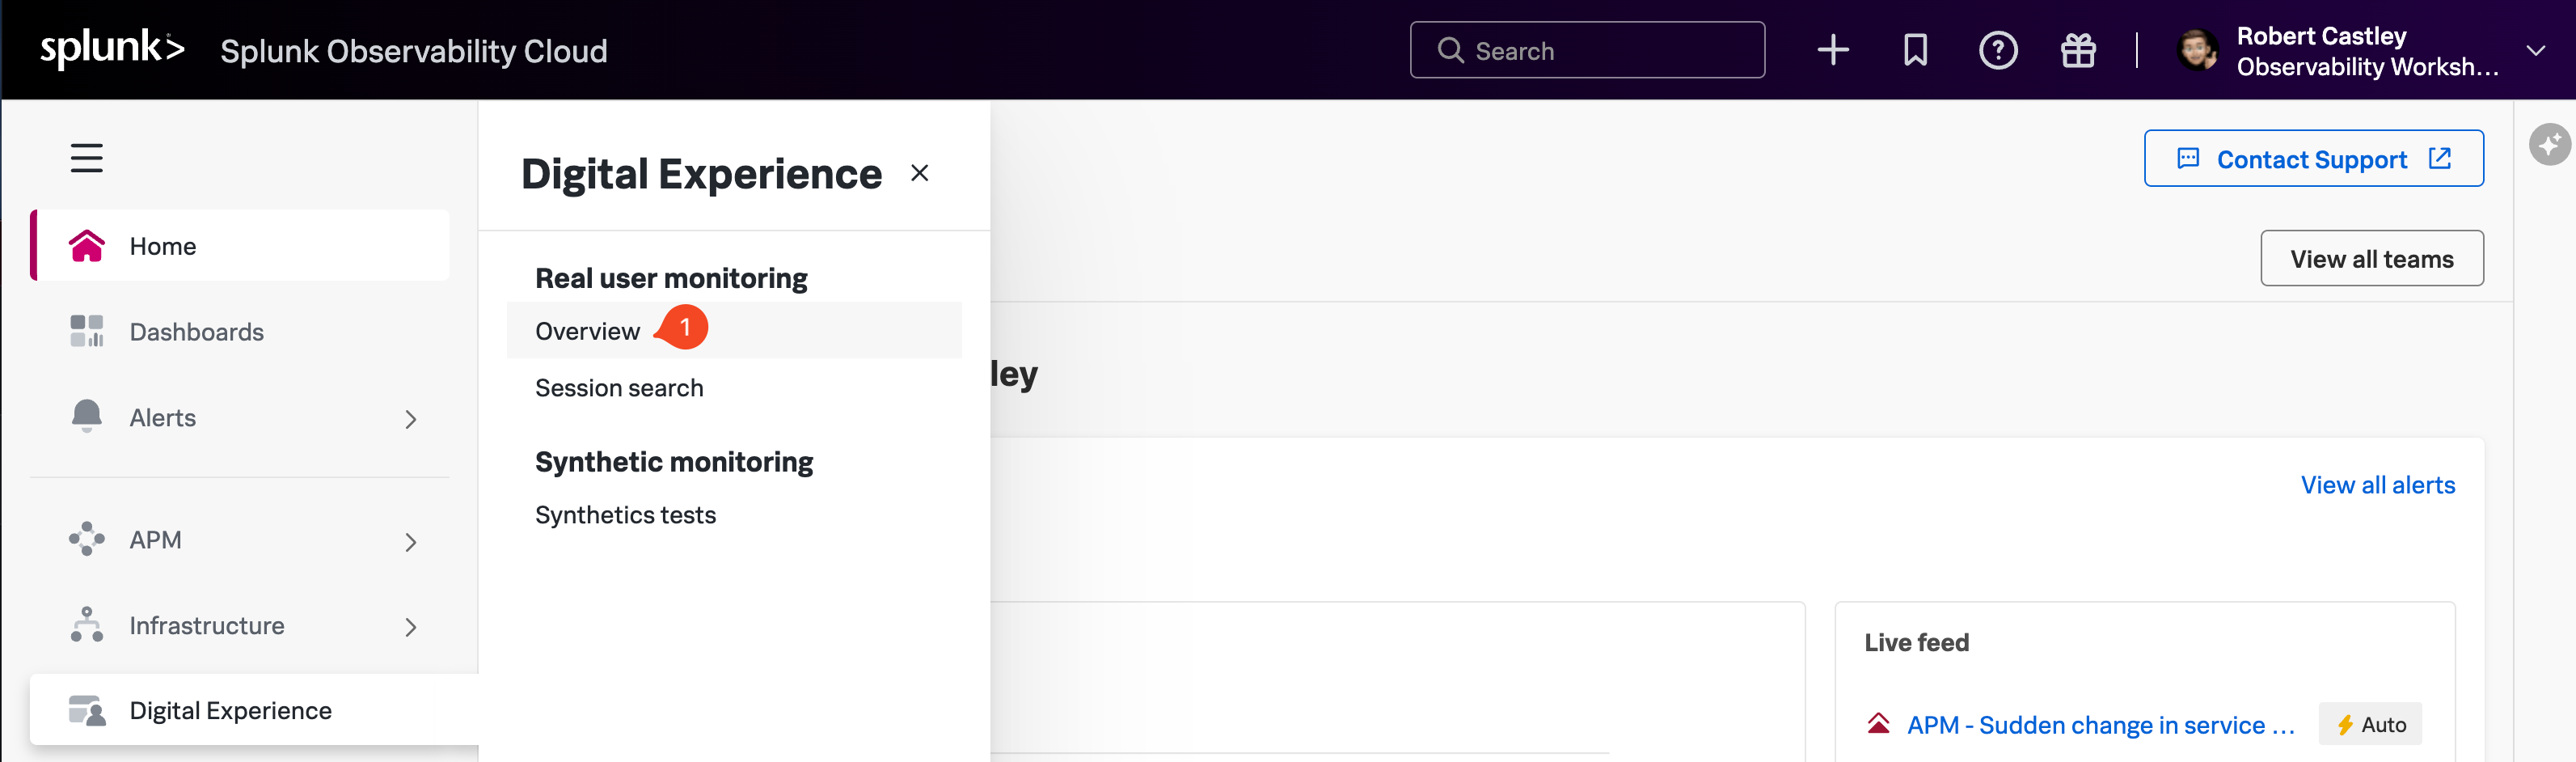Open the AI assistant sparkle icon
Screen dimensions: 2576x762
pyautogui.click(x=2549, y=145)
